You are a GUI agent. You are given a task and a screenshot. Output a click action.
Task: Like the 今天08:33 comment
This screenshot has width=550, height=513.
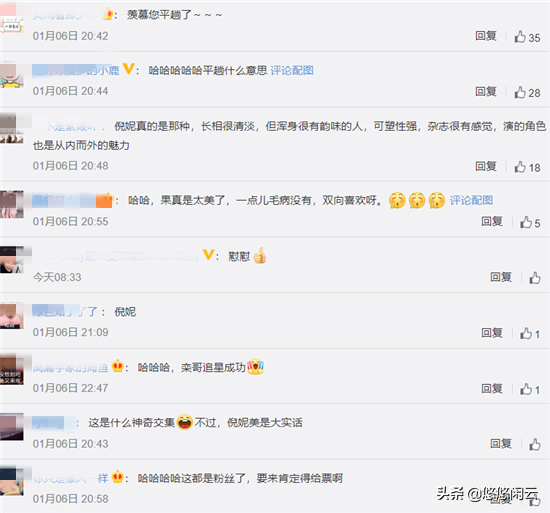coord(535,278)
